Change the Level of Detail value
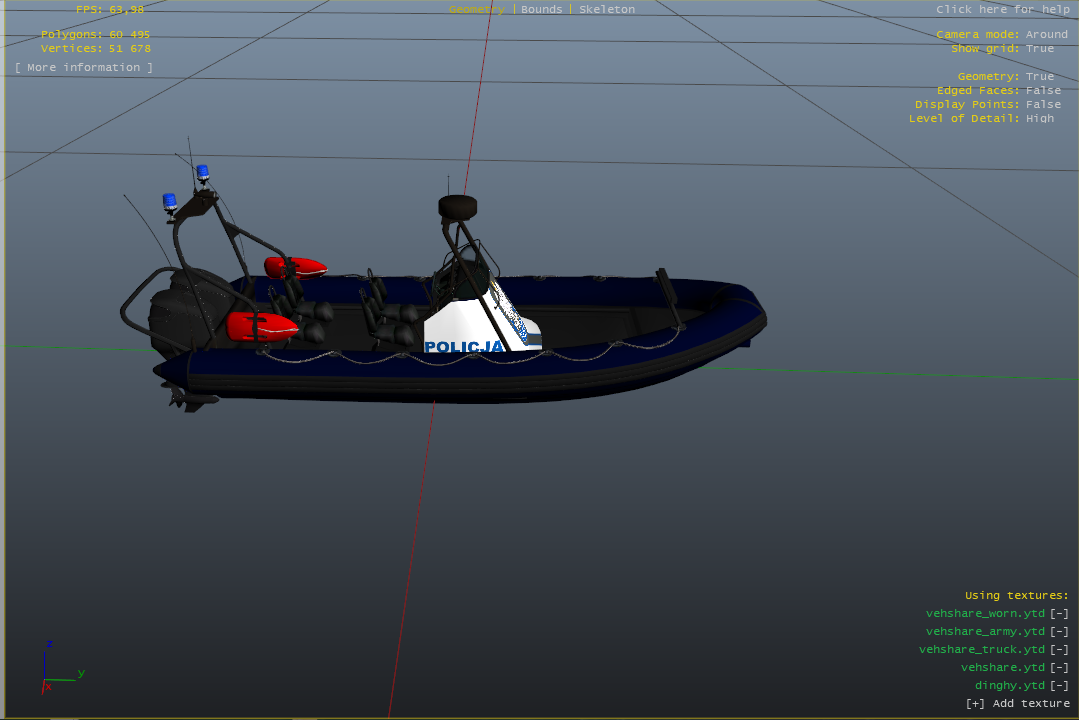 (x=1039, y=119)
